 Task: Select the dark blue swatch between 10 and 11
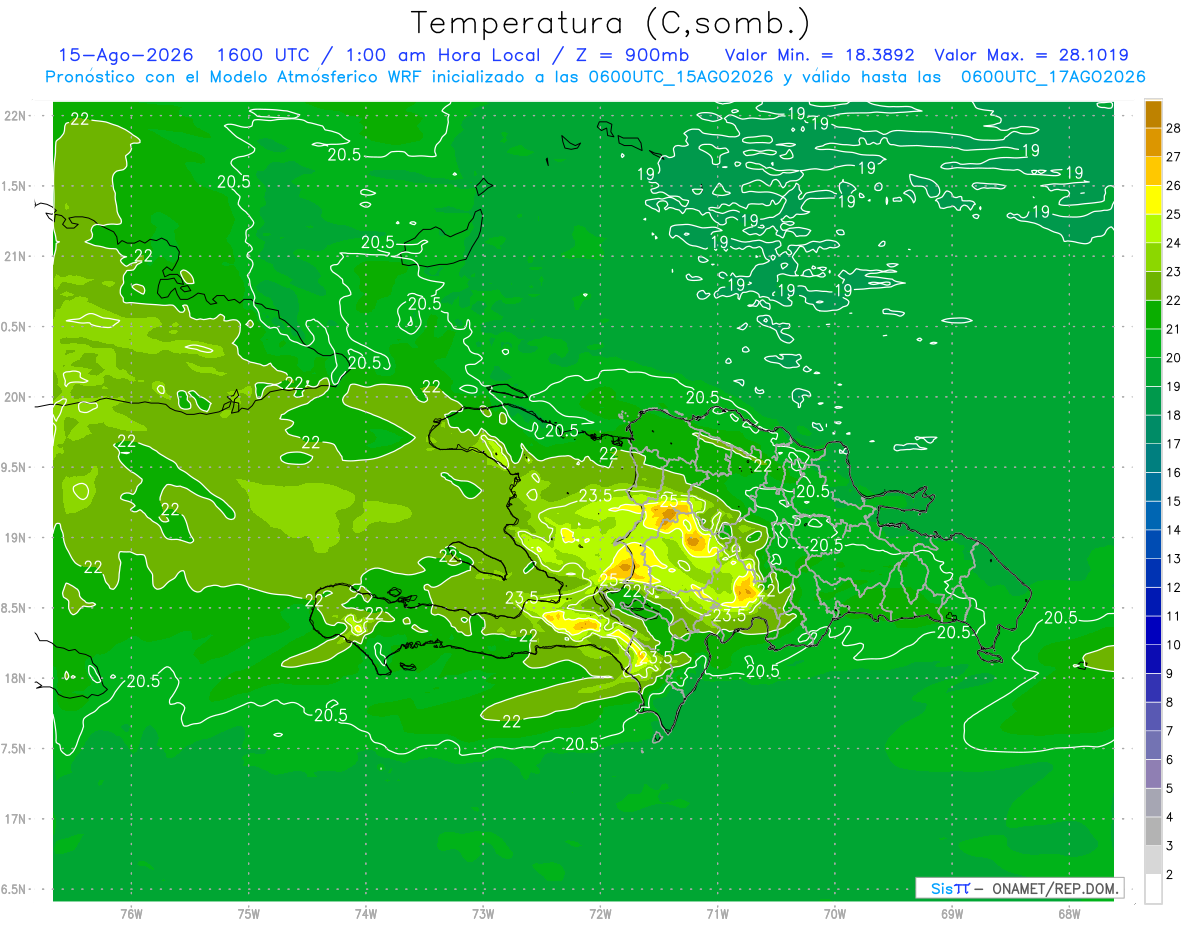point(1153,631)
